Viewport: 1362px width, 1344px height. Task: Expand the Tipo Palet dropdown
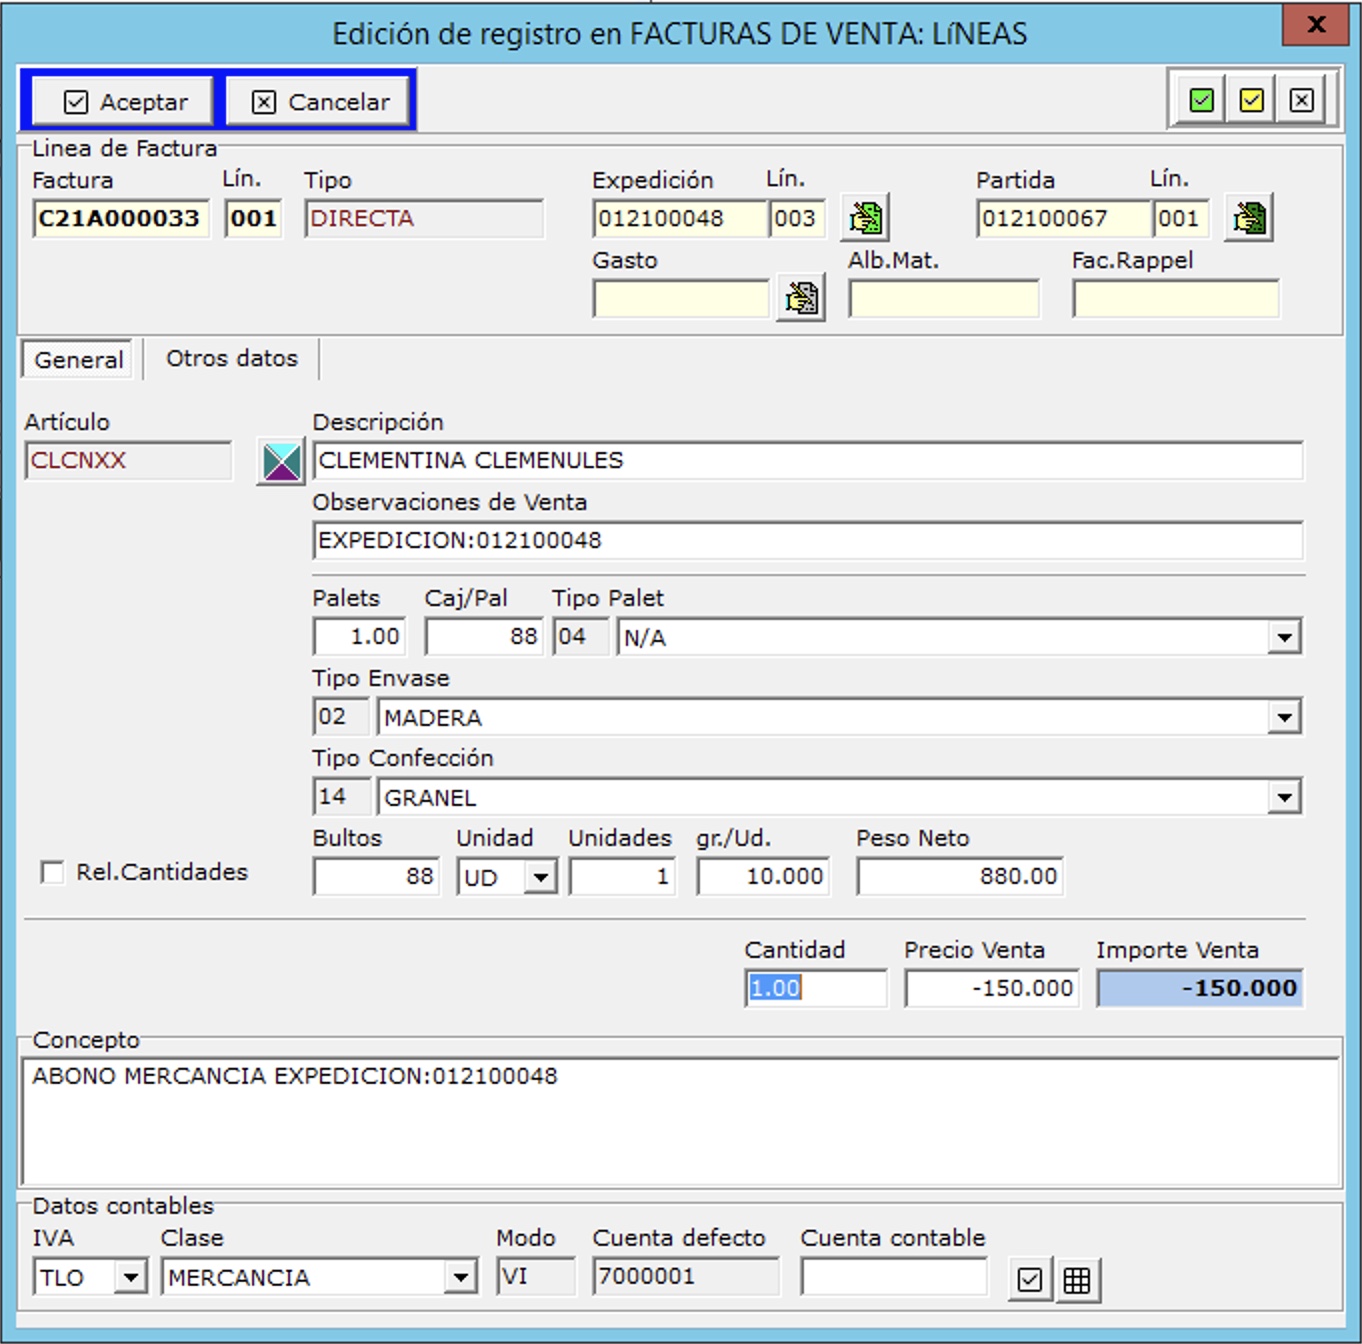[1284, 637]
